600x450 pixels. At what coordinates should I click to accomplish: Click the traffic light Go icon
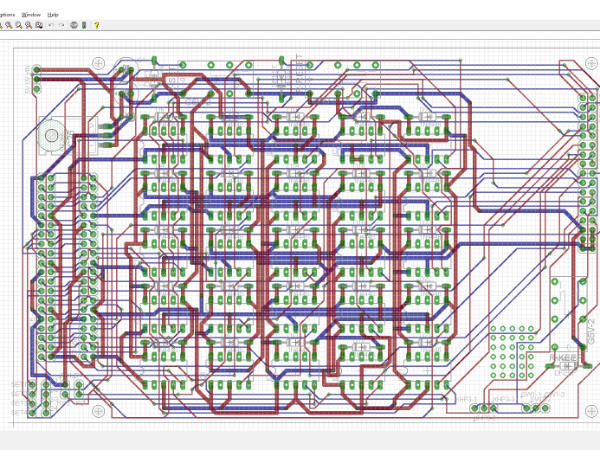coord(85,25)
